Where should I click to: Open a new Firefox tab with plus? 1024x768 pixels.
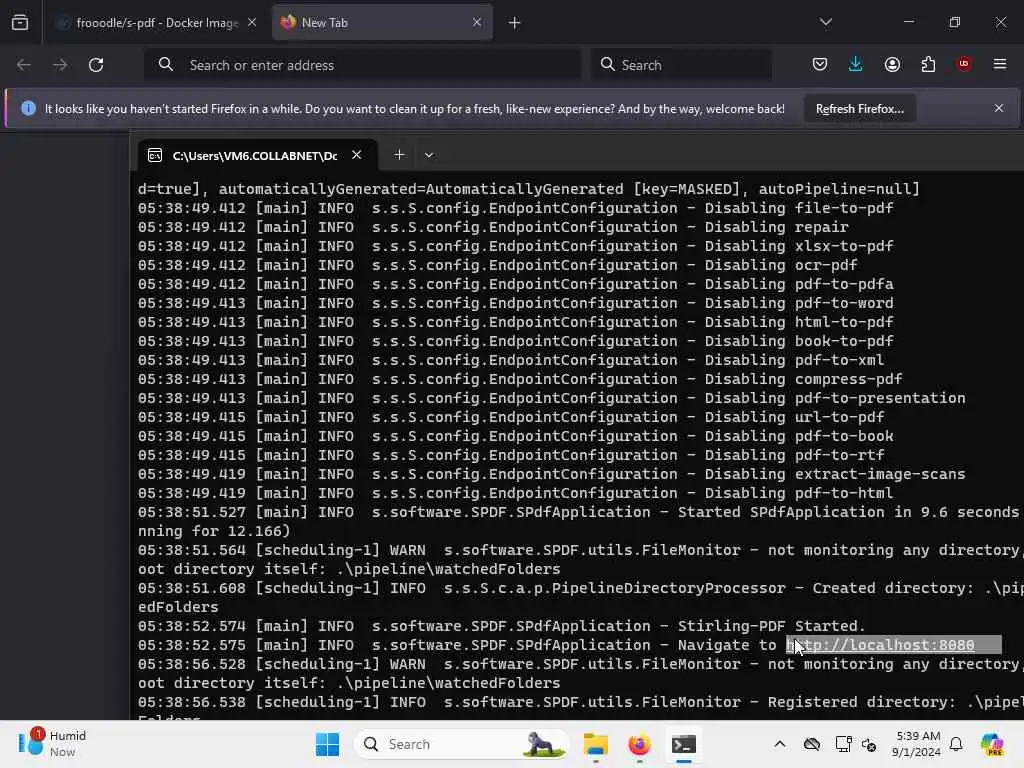point(515,23)
